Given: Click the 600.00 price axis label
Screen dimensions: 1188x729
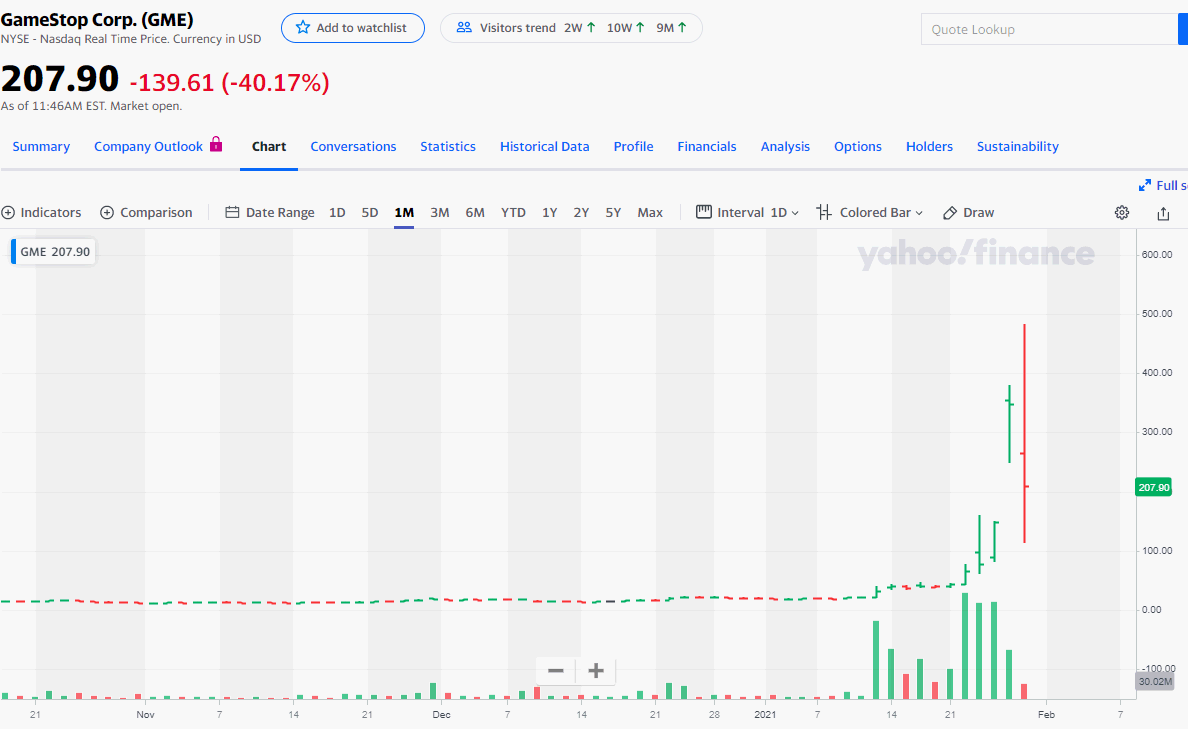Looking at the screenshot, I should (x=1157, y=255).
